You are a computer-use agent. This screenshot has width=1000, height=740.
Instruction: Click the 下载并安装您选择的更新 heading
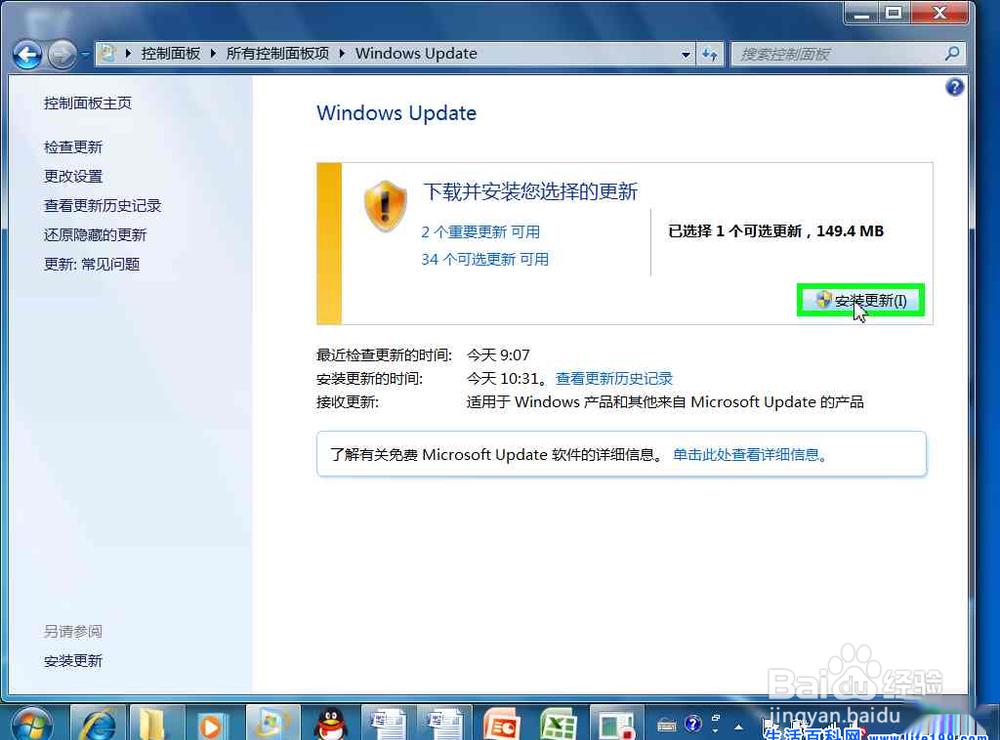point(530,191)
